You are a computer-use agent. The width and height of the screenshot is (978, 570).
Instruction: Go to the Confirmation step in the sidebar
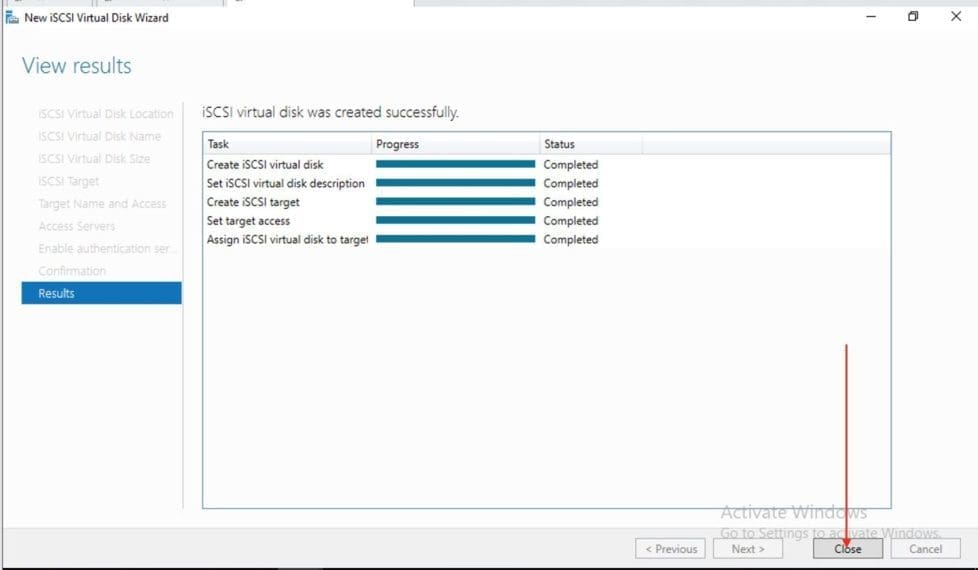tap(72, 271)
